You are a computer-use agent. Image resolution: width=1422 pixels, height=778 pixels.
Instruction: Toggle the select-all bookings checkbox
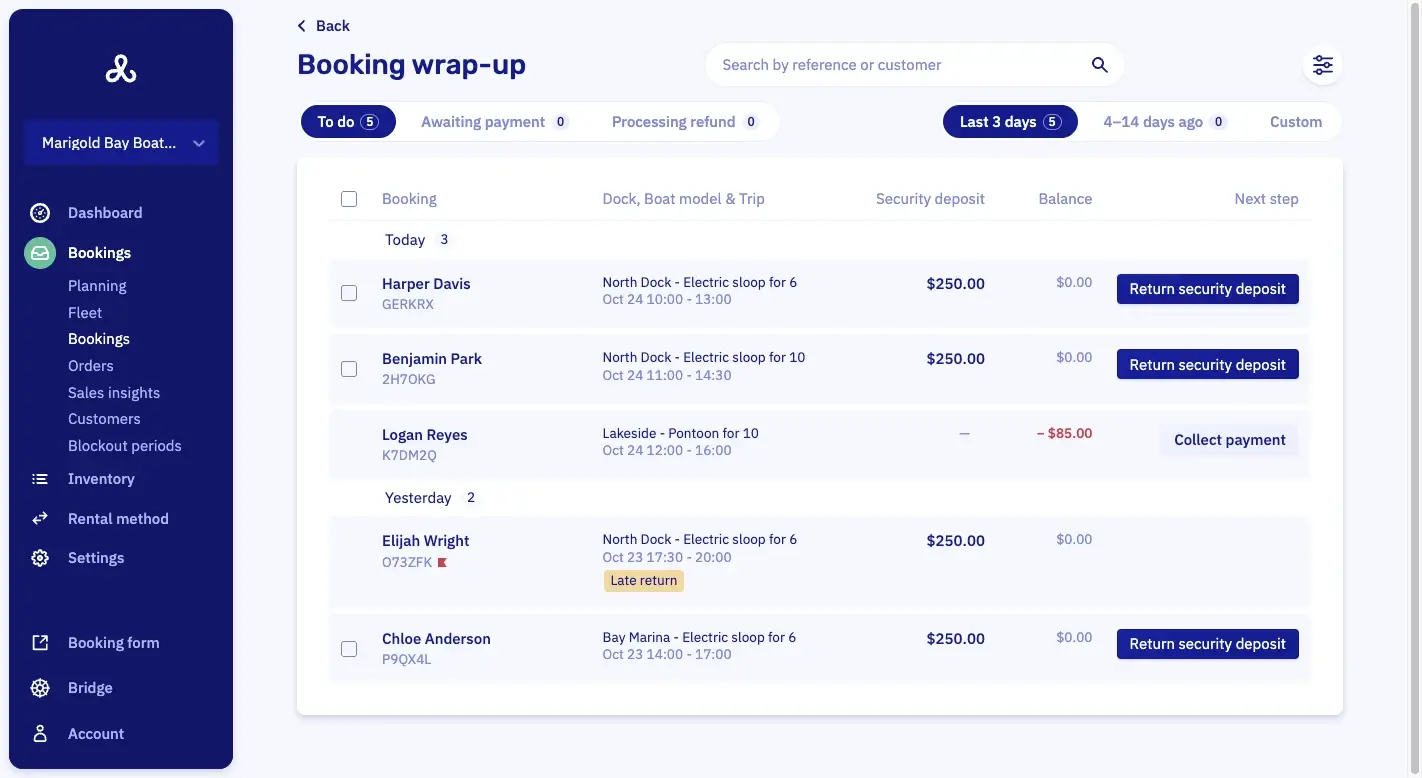click(x=349, y=199)
